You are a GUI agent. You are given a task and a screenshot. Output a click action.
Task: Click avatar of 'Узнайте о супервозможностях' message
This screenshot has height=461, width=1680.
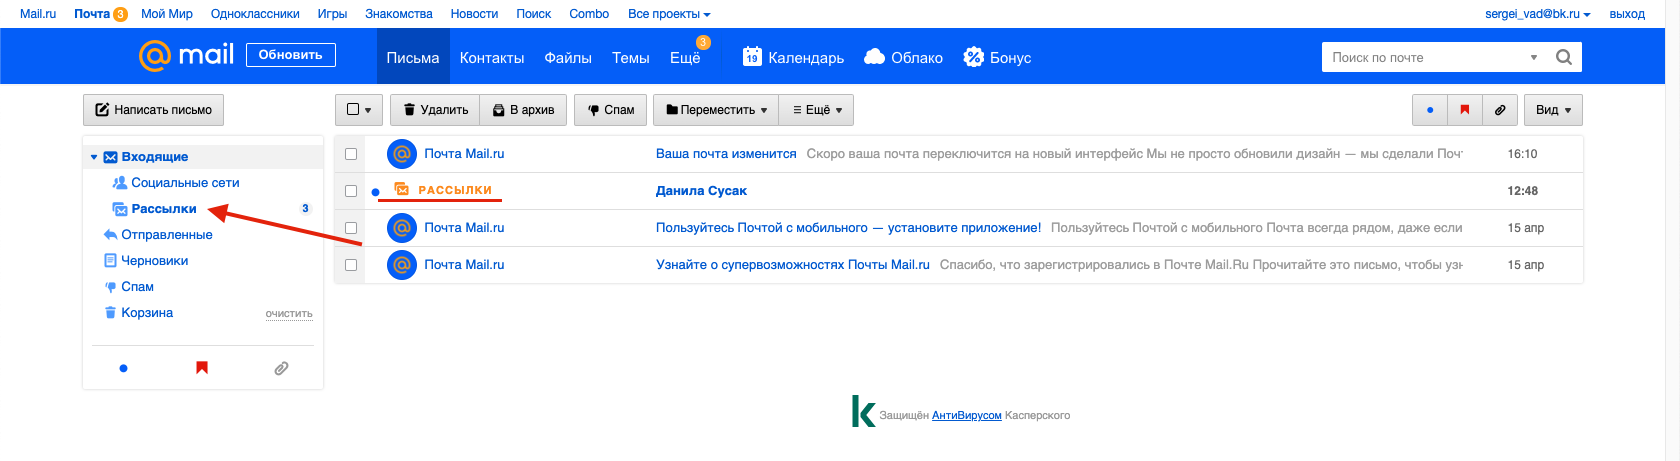[x=402, y=265]
